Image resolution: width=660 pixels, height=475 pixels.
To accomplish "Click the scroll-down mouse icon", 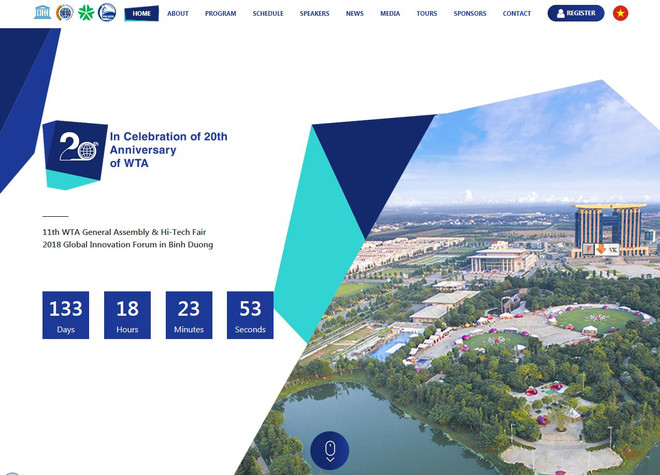I will (x=329, y=451).
